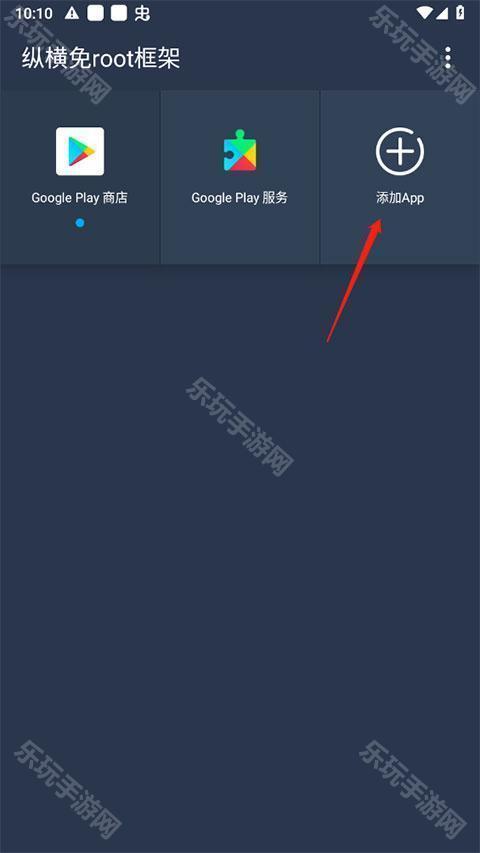Tap the cellular signal strength icon

coord(444,13)
